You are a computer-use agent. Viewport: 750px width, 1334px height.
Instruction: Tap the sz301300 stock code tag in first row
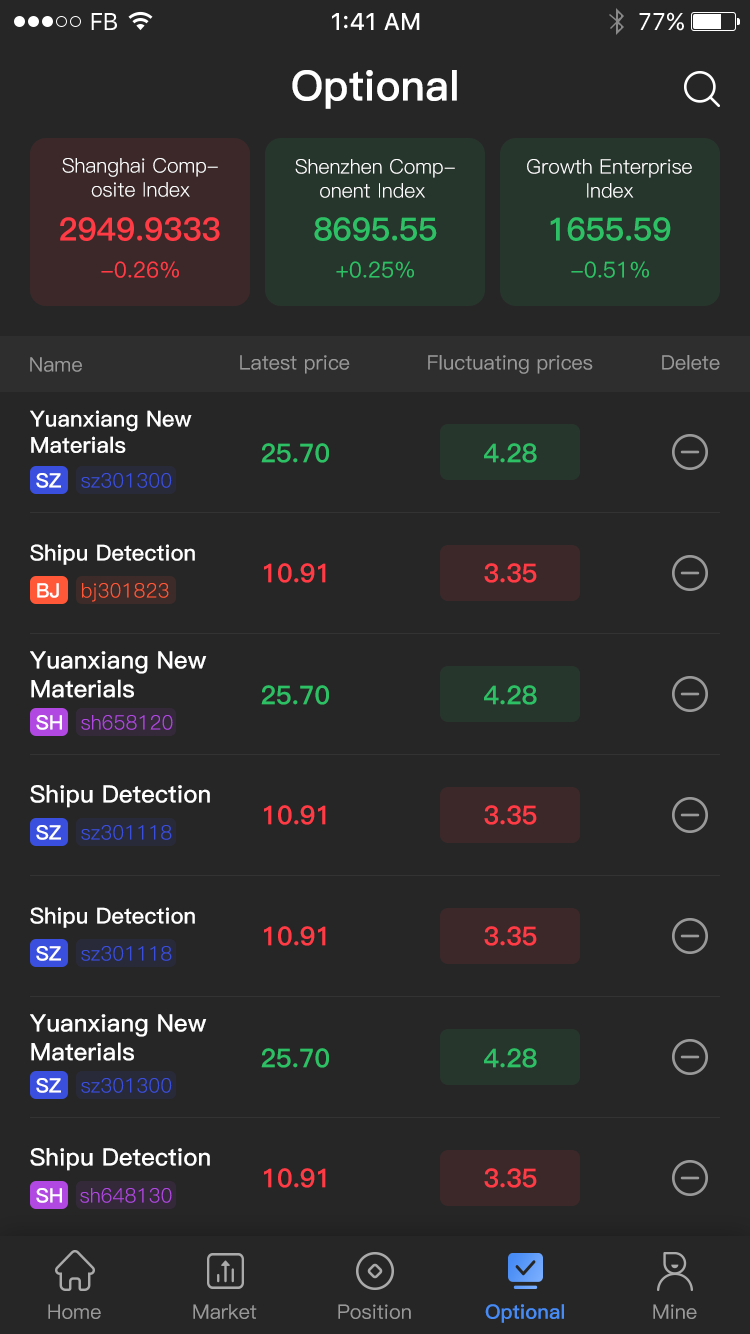pos(126,481)
